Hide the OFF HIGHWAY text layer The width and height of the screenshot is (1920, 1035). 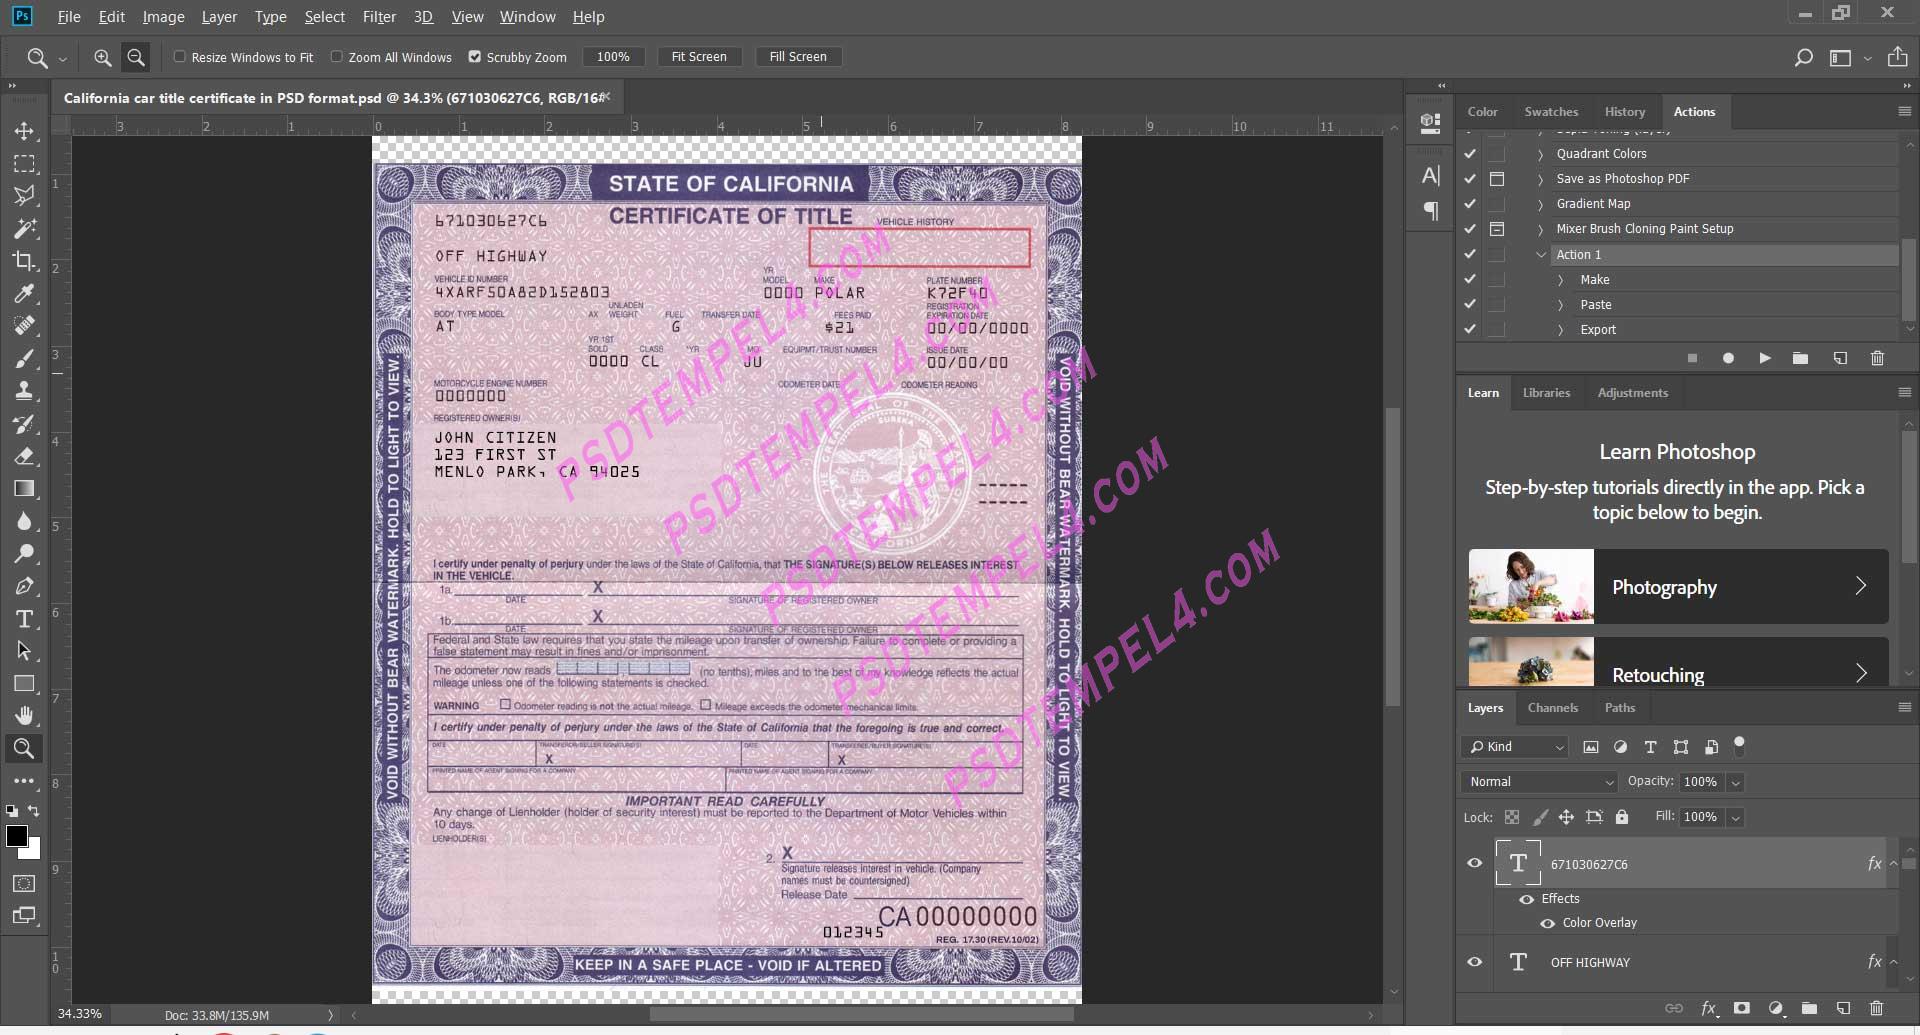tap(1474, 962)
